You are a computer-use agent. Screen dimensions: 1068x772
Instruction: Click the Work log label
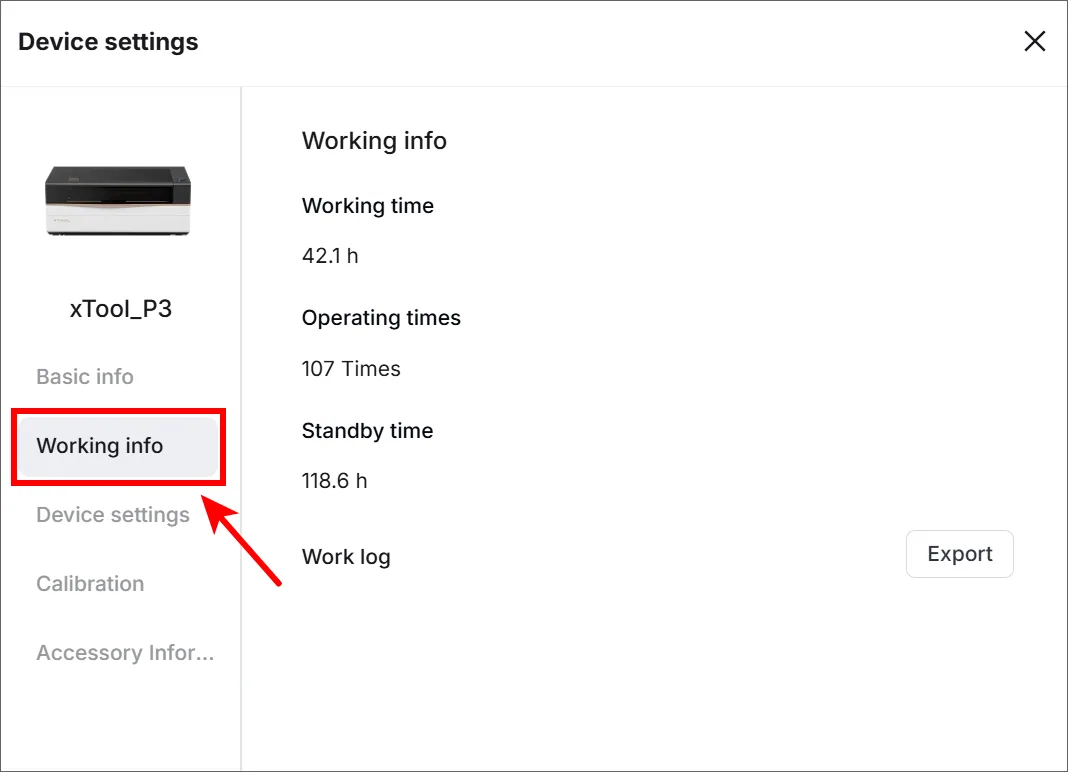click(x=346, y=557)
